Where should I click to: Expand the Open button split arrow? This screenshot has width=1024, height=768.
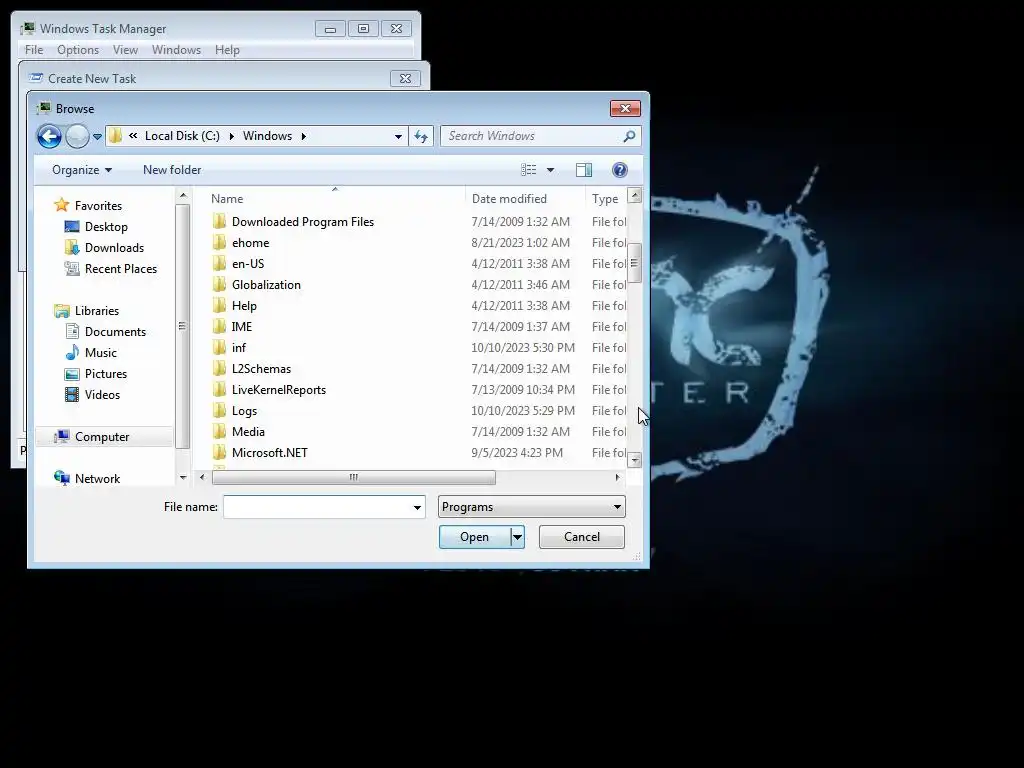[x=517, y=537]
